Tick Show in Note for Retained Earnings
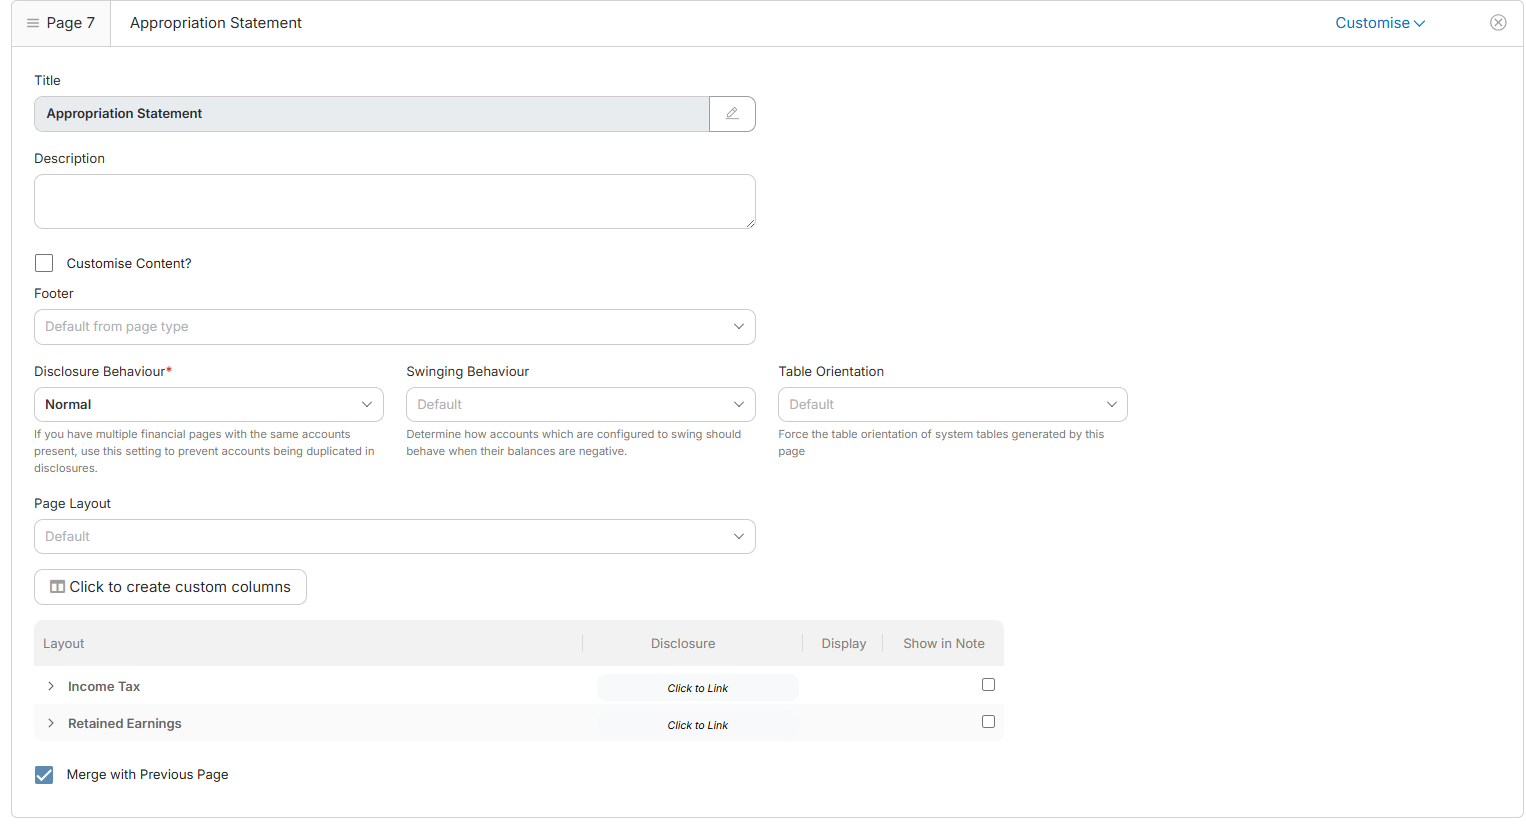 coord(988,722)
